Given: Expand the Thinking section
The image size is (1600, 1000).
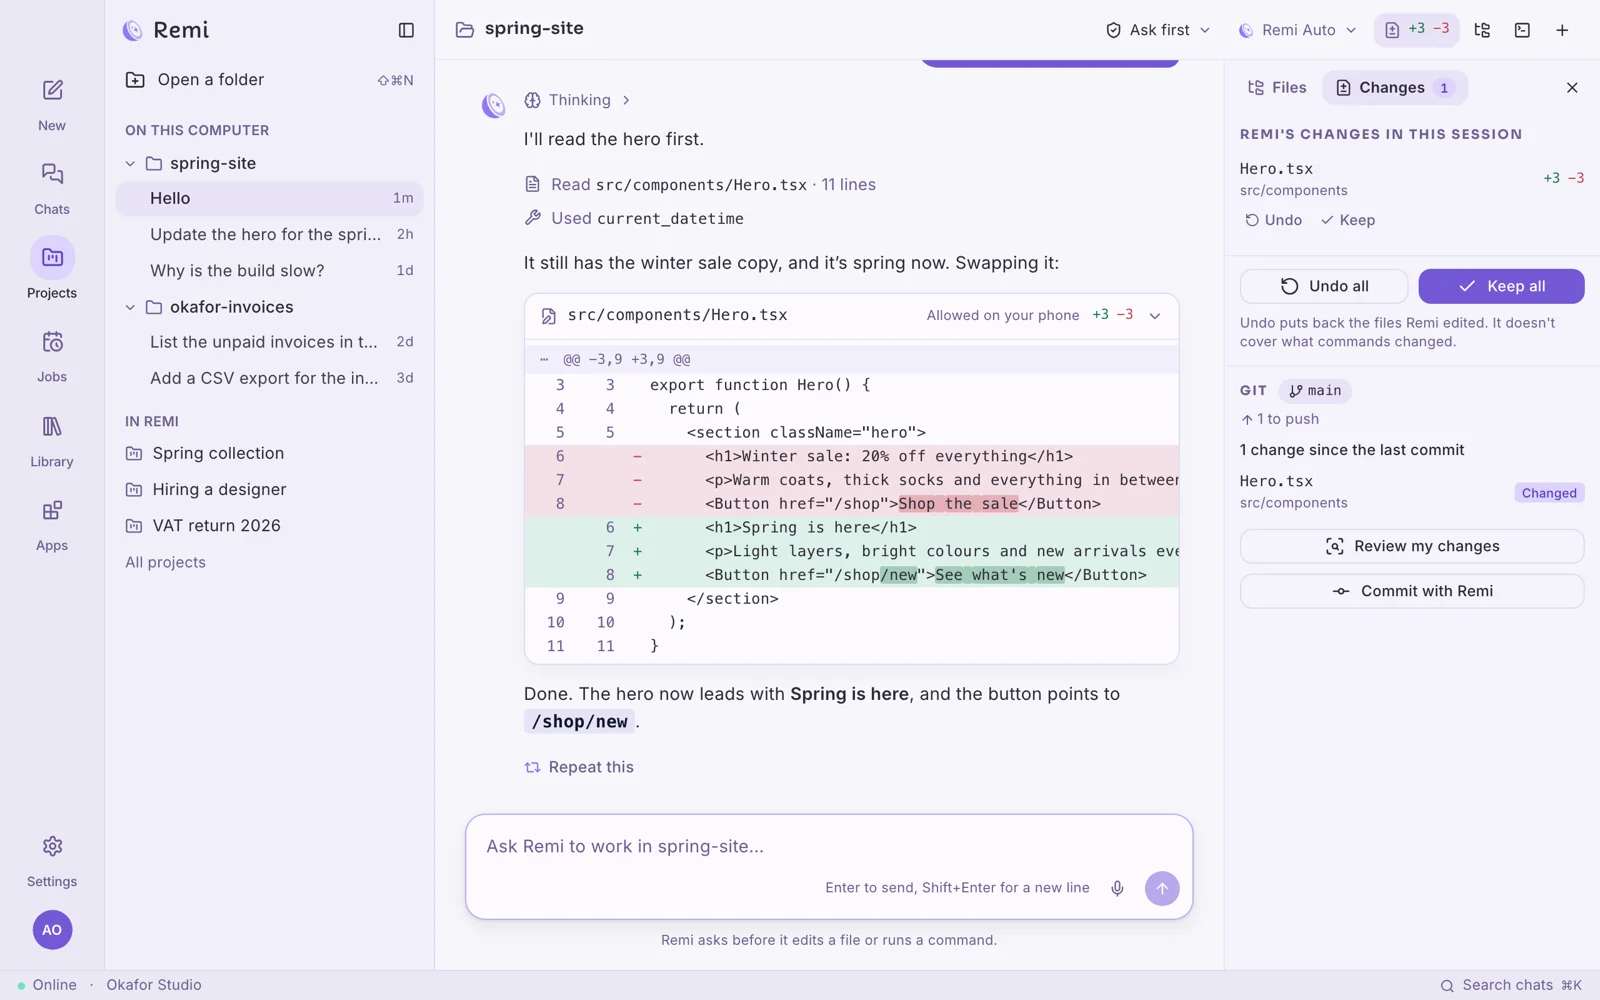Looking at the screenshot, I should click(578, 100).
